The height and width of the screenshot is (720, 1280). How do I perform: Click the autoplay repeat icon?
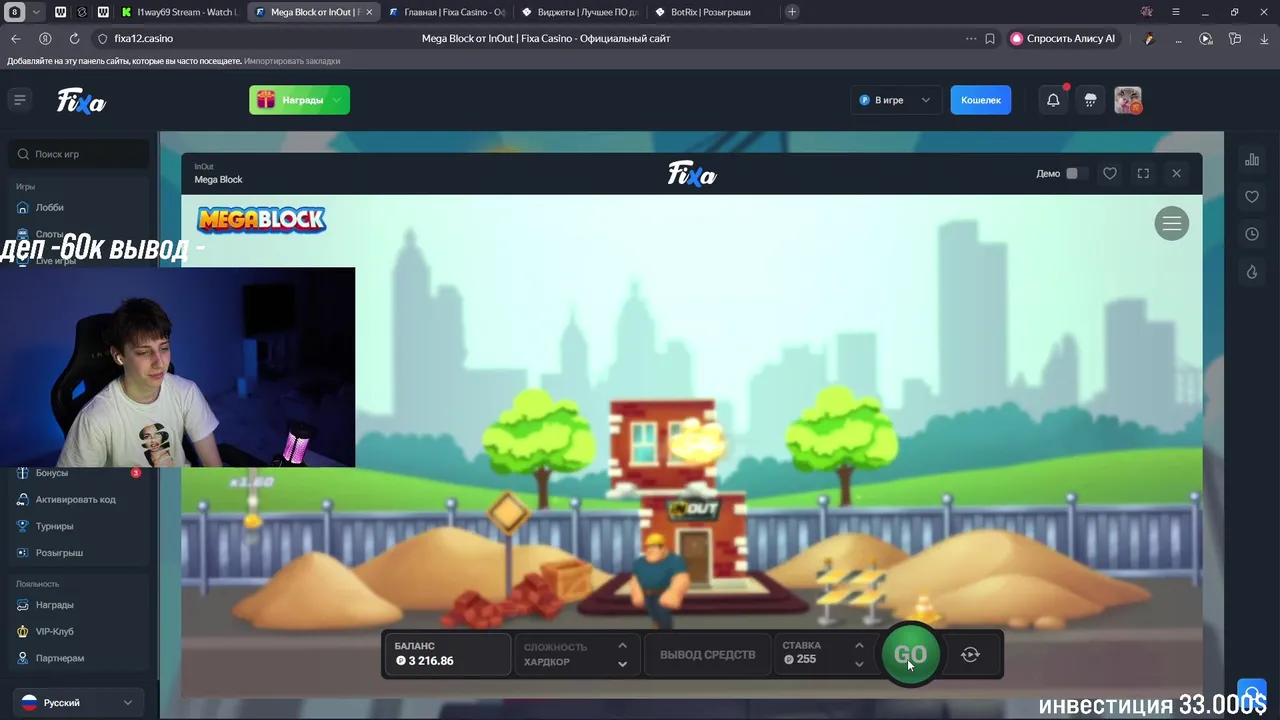970,654
